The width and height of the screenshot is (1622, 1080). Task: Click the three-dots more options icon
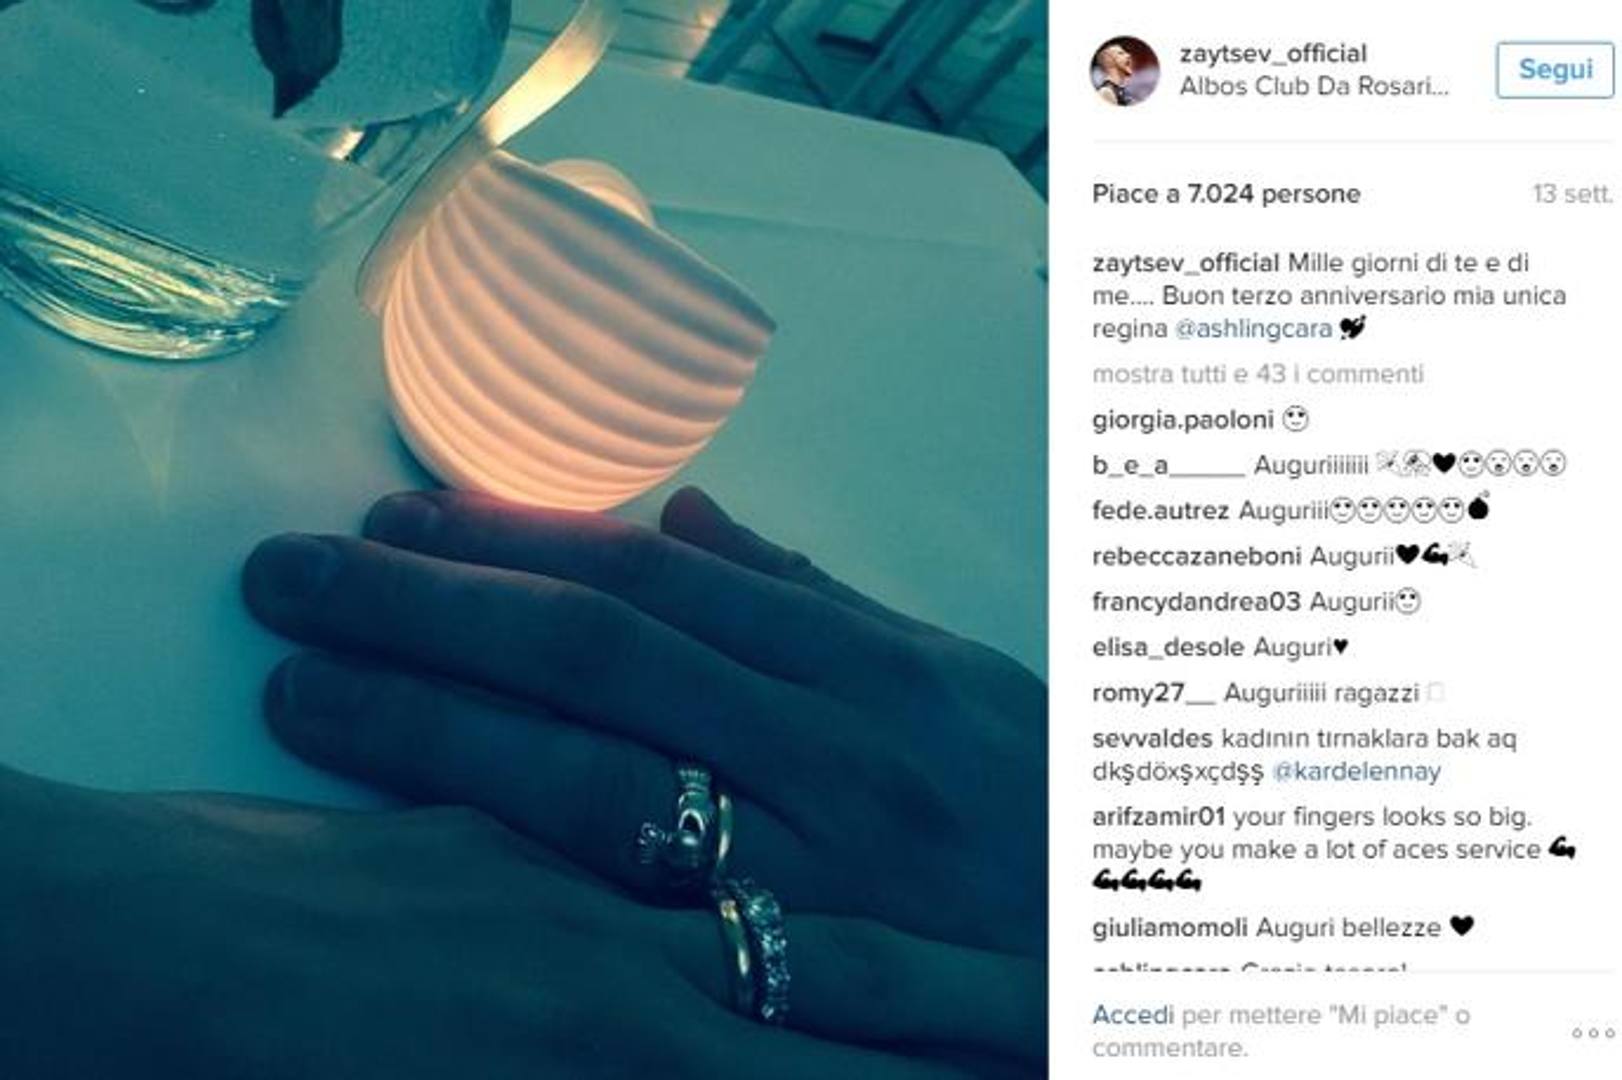coord(1593,1033)
